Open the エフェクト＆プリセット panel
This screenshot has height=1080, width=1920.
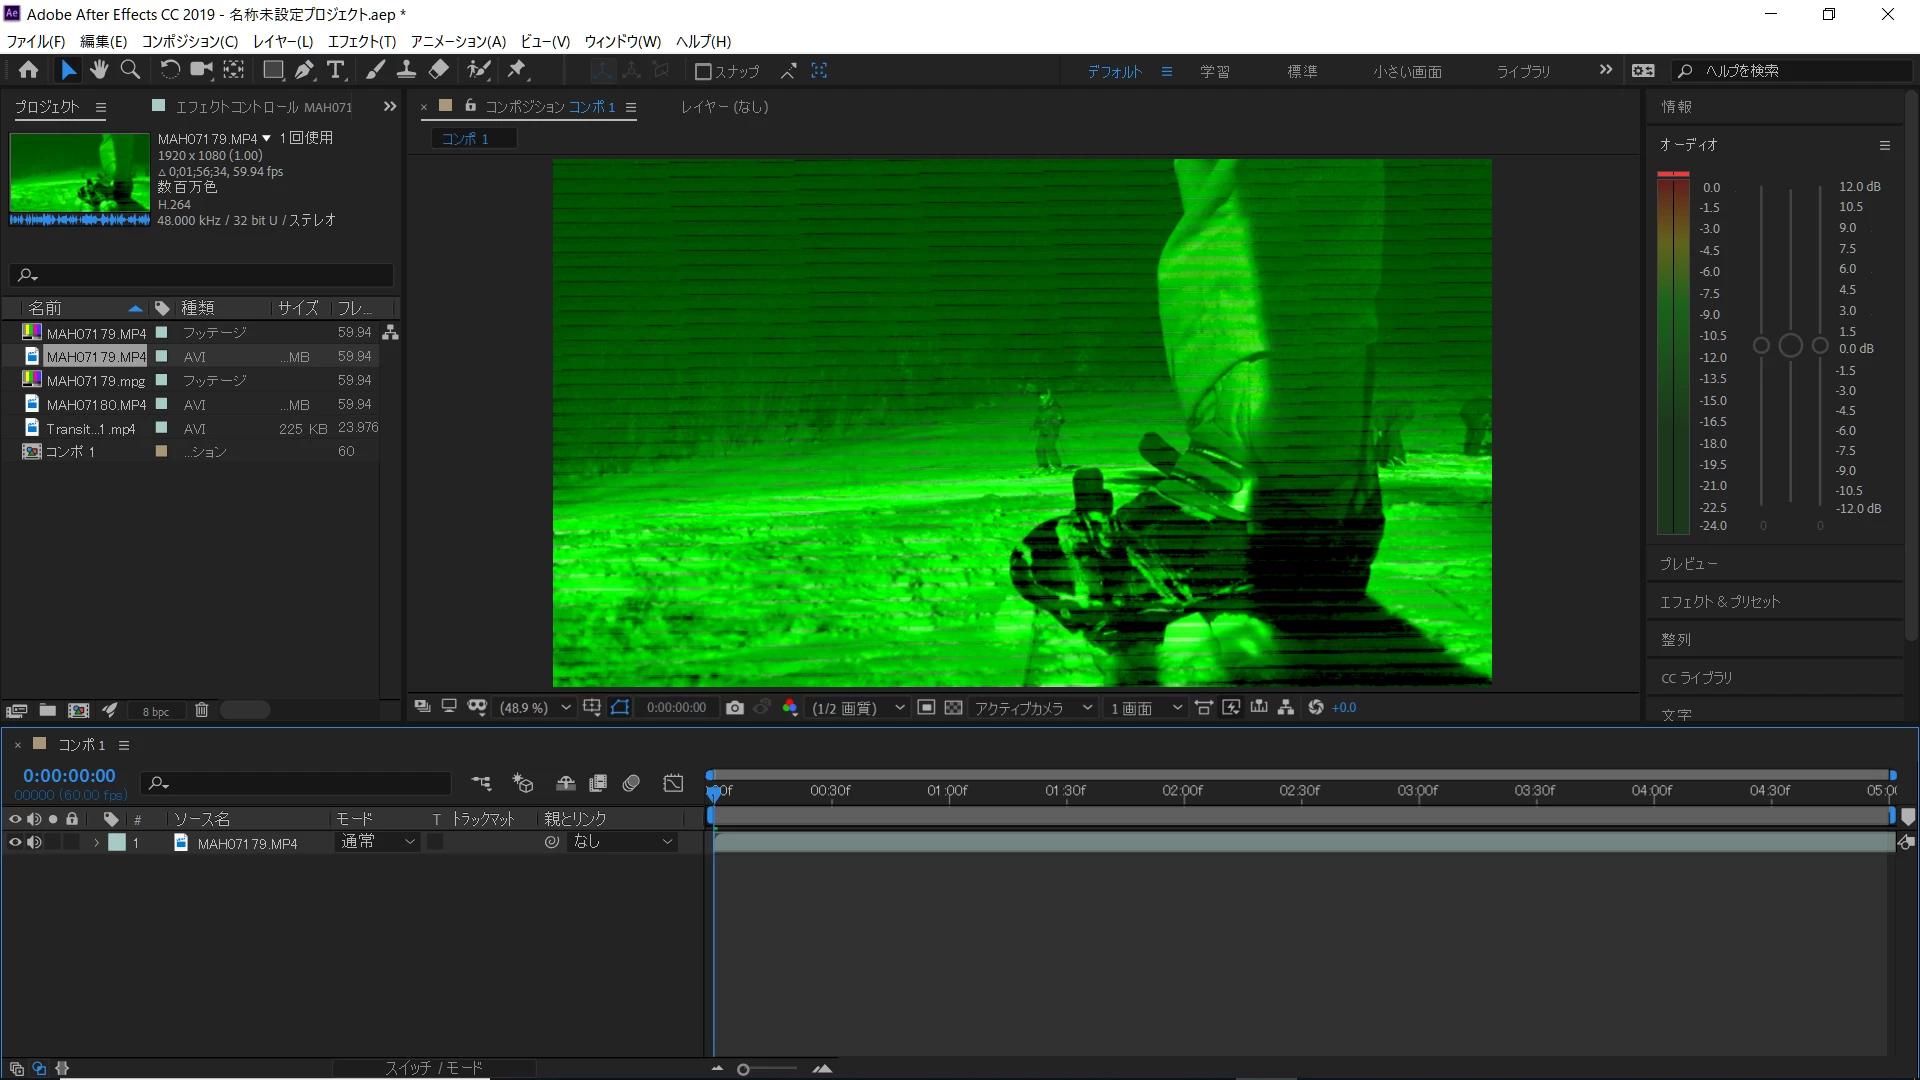click(1719, 602)
